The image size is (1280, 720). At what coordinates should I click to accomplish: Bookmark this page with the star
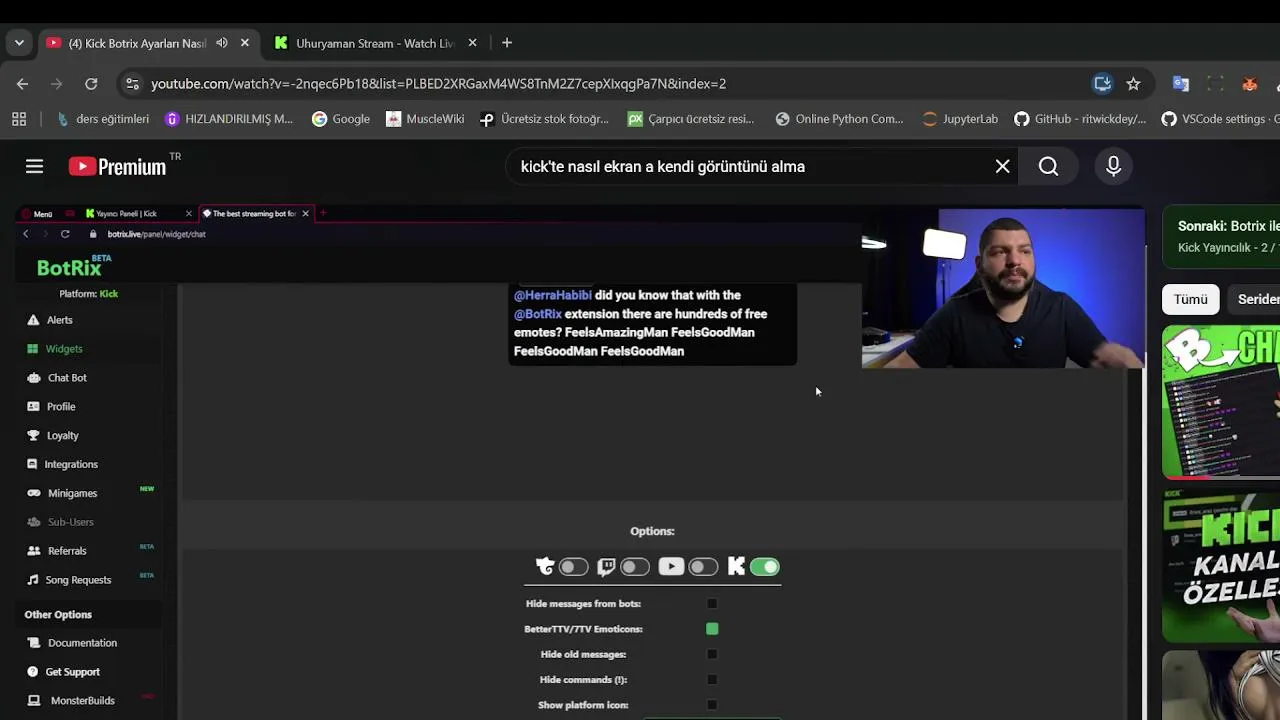click(1133, 84)
